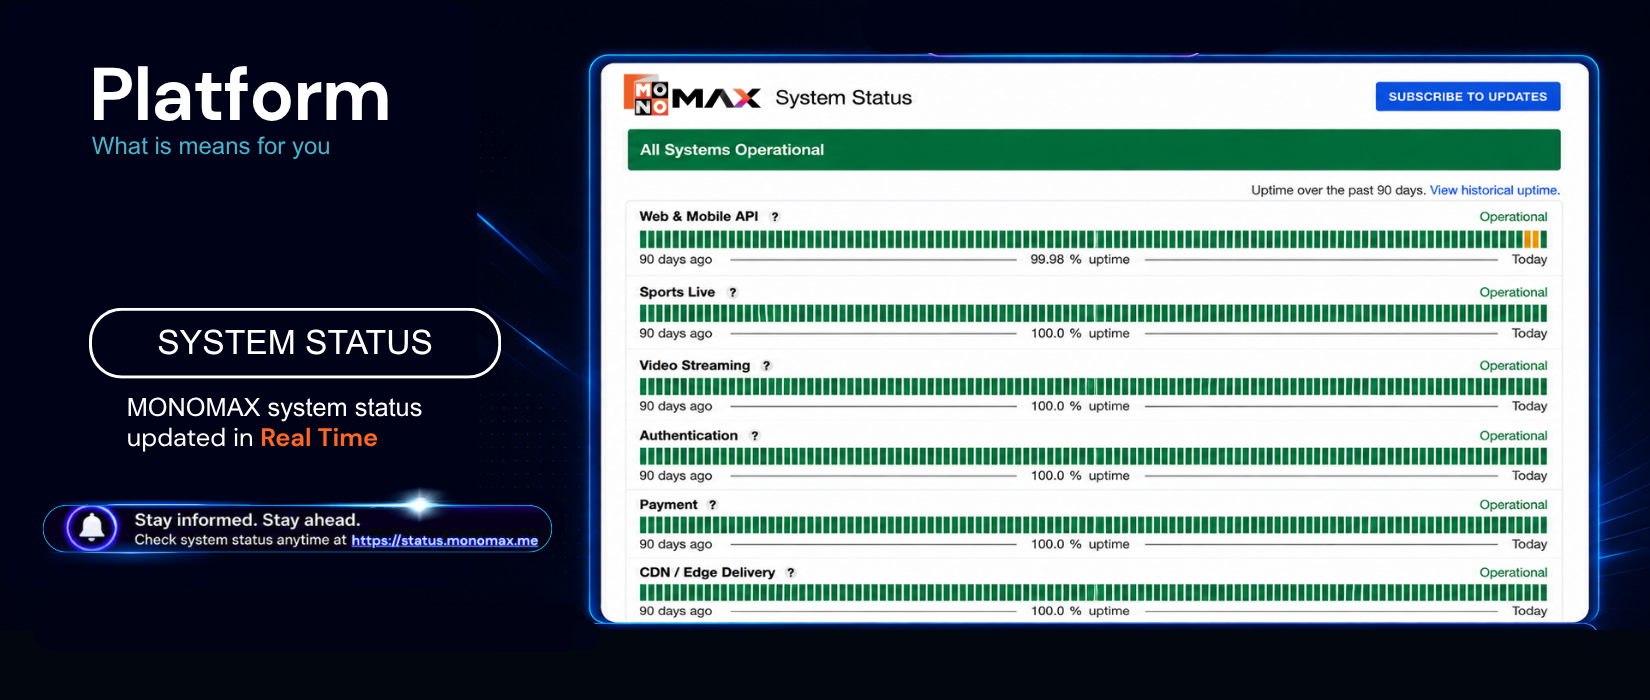Click the Platform heading

coord(240,96)
